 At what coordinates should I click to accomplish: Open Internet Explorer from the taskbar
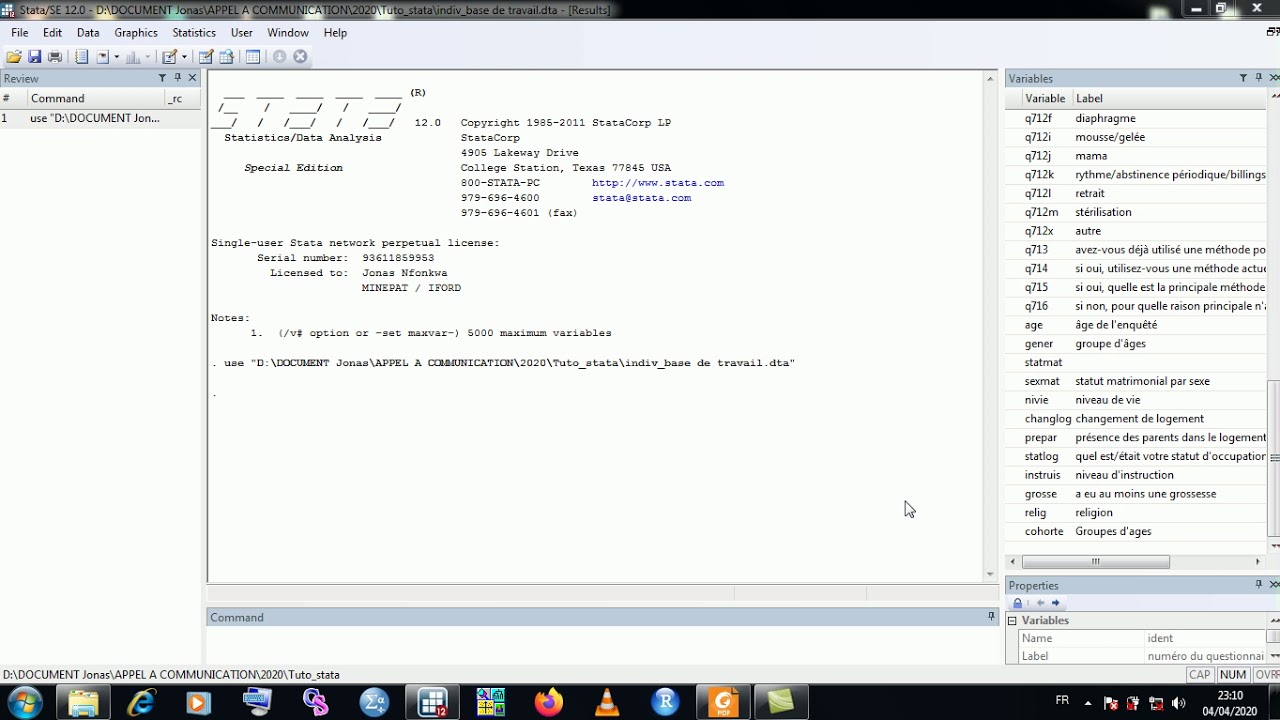point(141,702)
